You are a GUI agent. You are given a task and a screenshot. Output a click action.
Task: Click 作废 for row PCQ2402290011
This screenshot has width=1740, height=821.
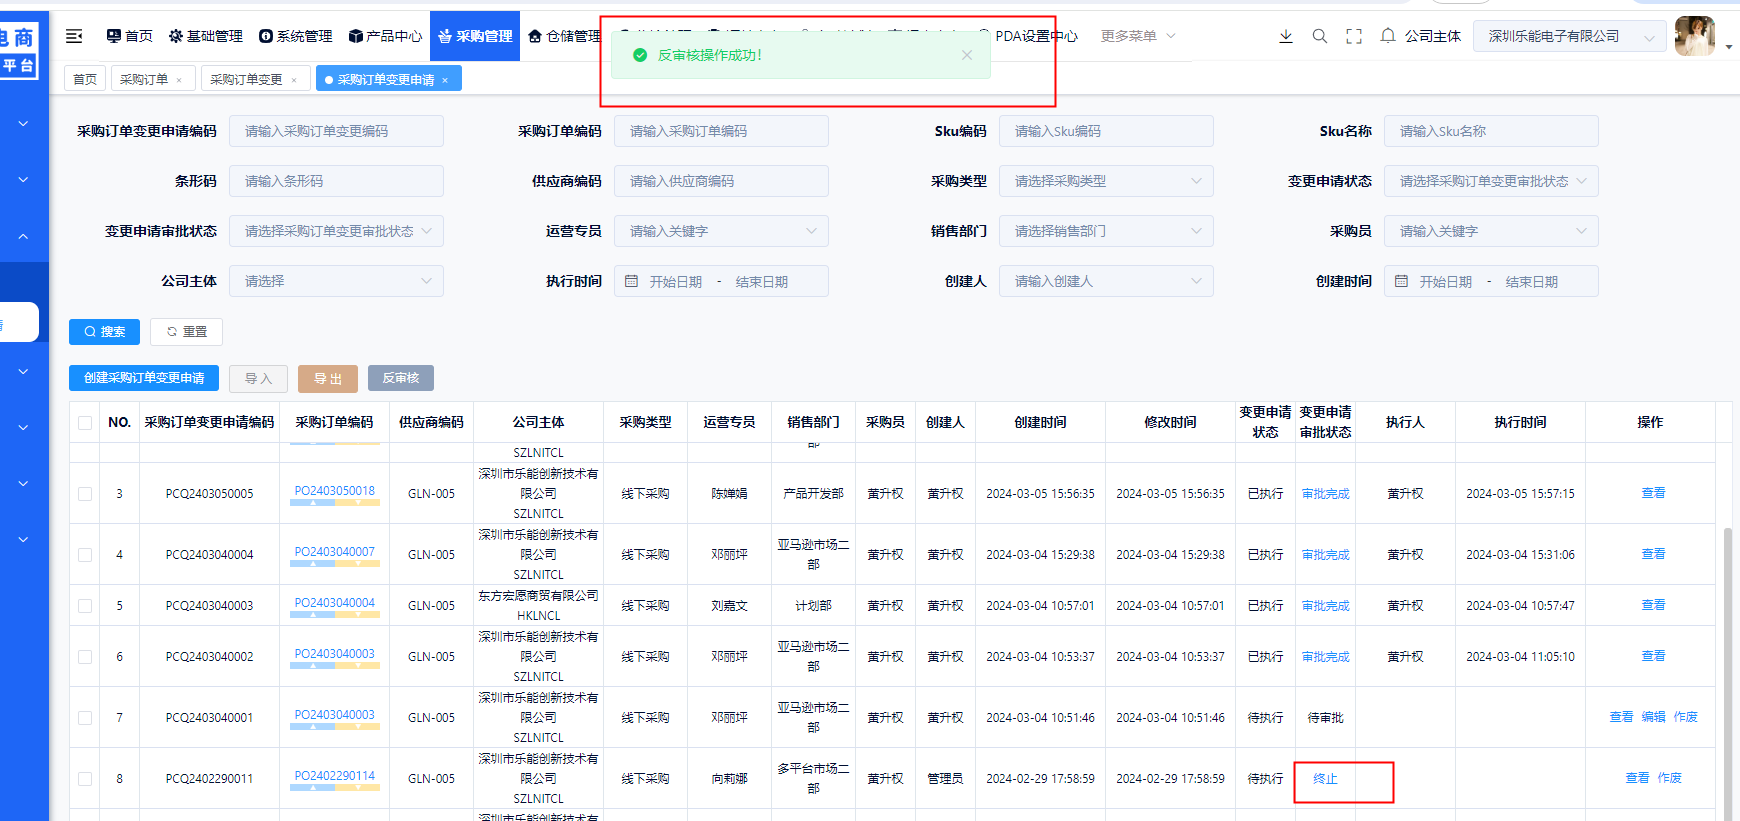click(x=1669, y=778)
